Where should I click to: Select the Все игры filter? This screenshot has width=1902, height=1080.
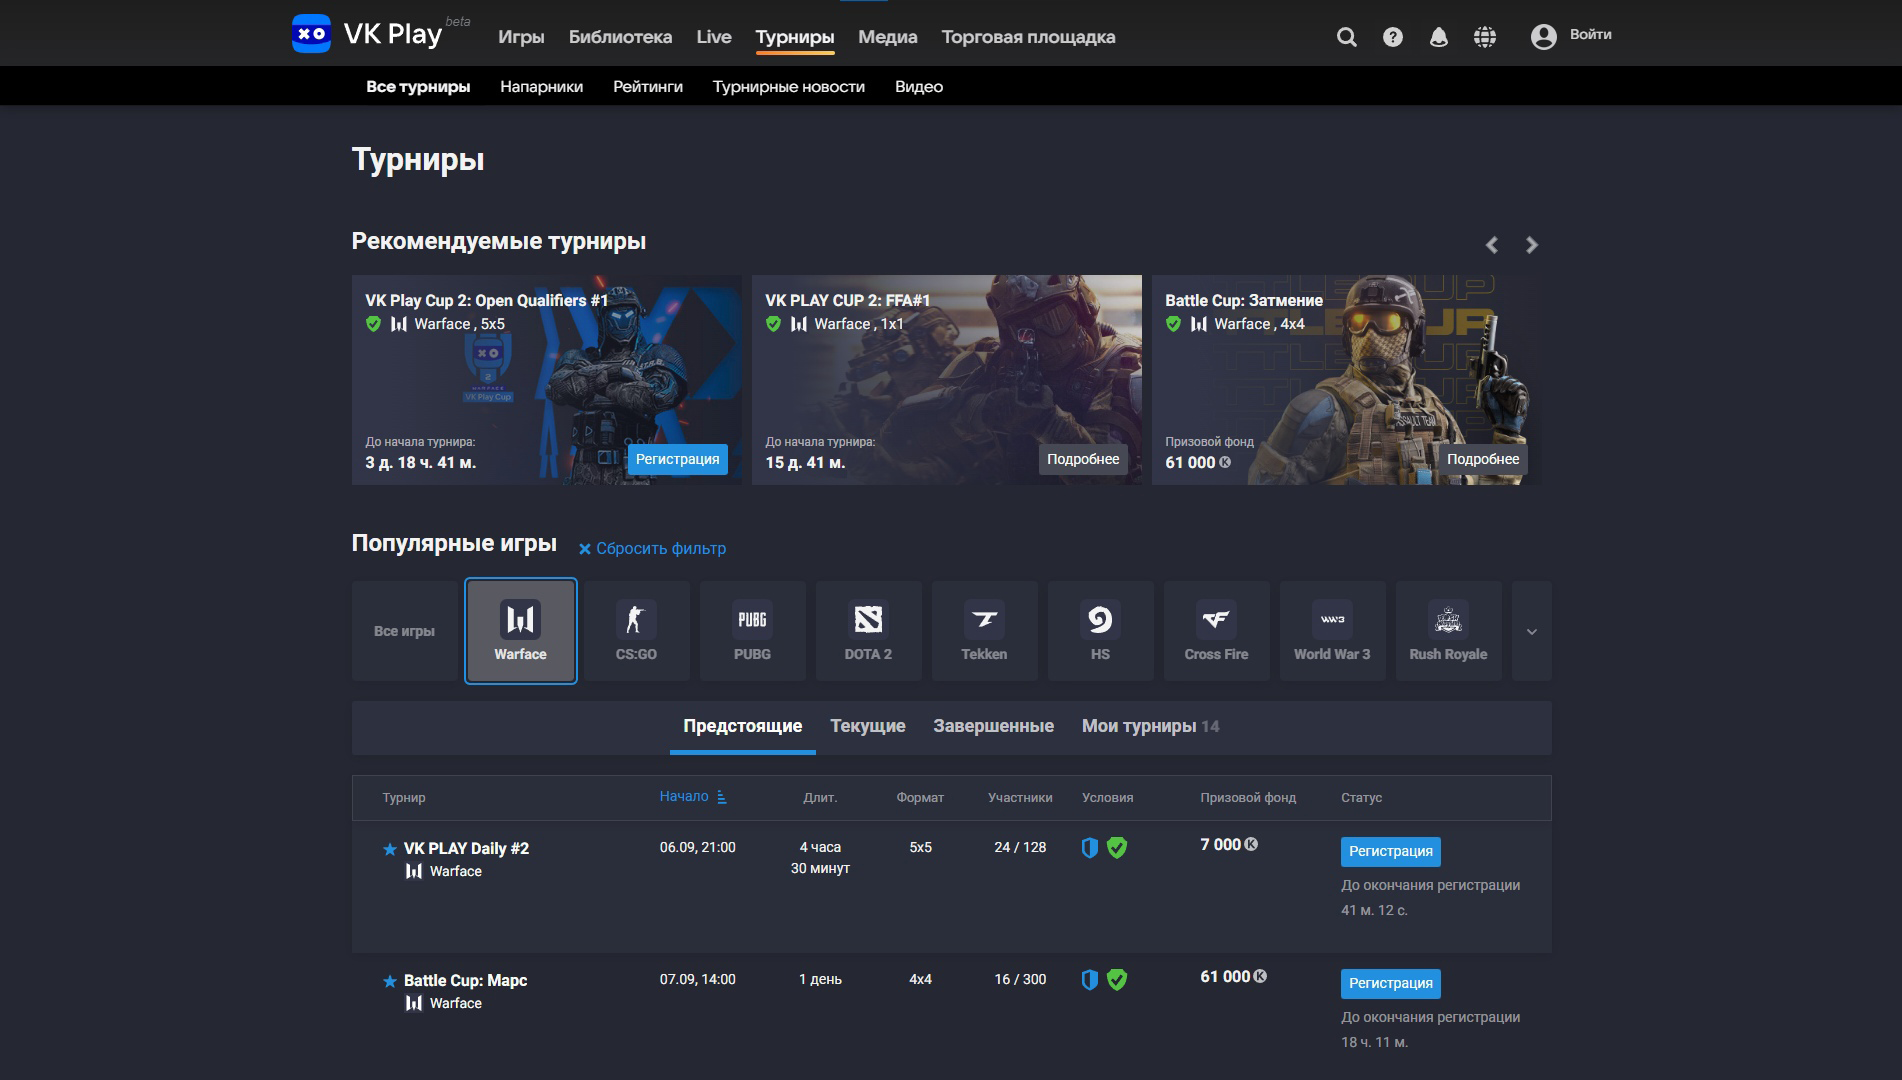tap(404, 631)
